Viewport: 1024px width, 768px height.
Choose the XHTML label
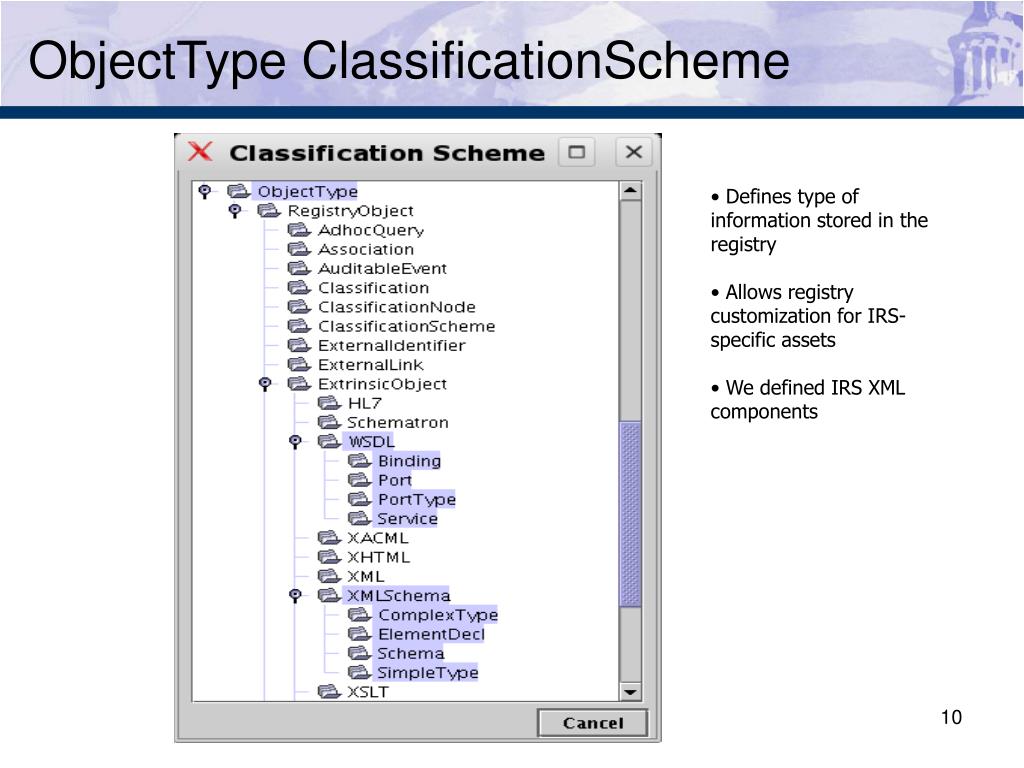coord(379,557)
